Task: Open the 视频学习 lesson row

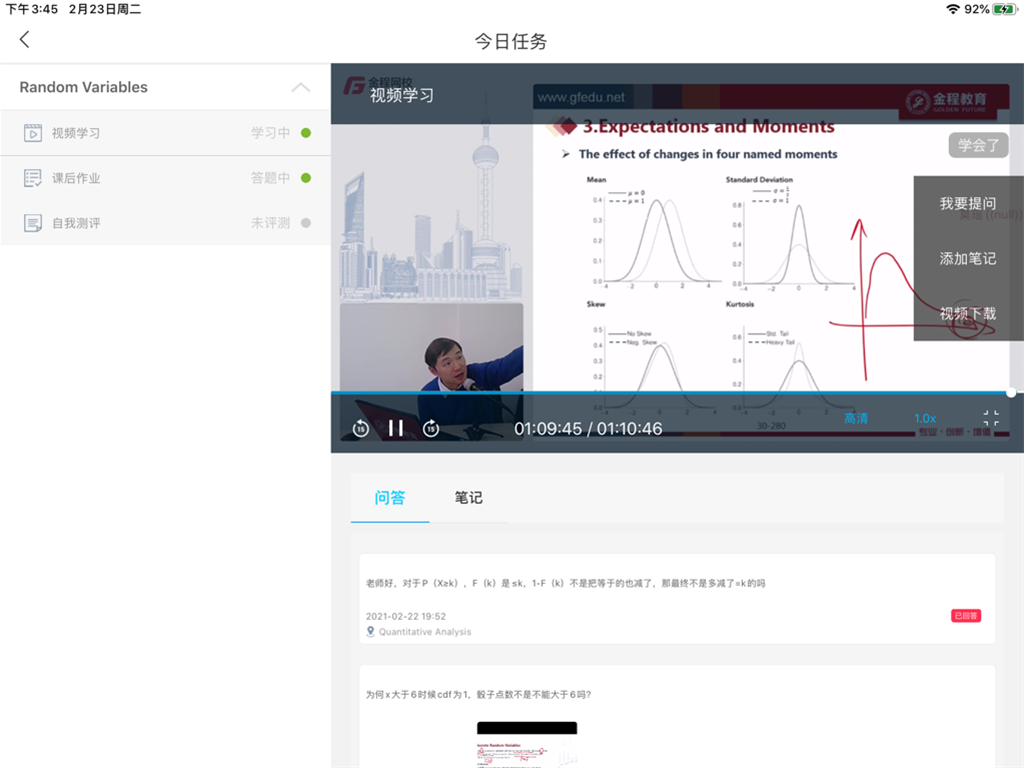Action: (165, 133)
